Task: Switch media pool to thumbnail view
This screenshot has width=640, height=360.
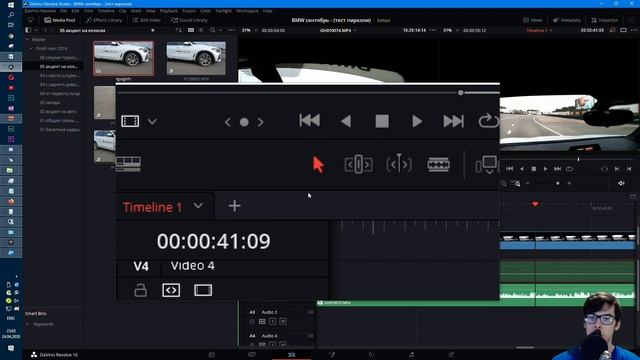Action: 191,30
